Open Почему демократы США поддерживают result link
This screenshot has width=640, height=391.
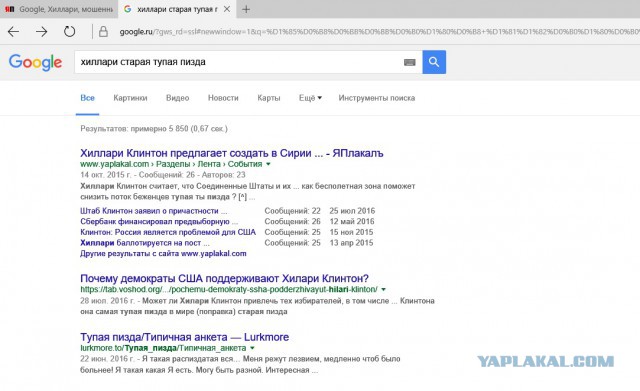click(x=224, y=278)
